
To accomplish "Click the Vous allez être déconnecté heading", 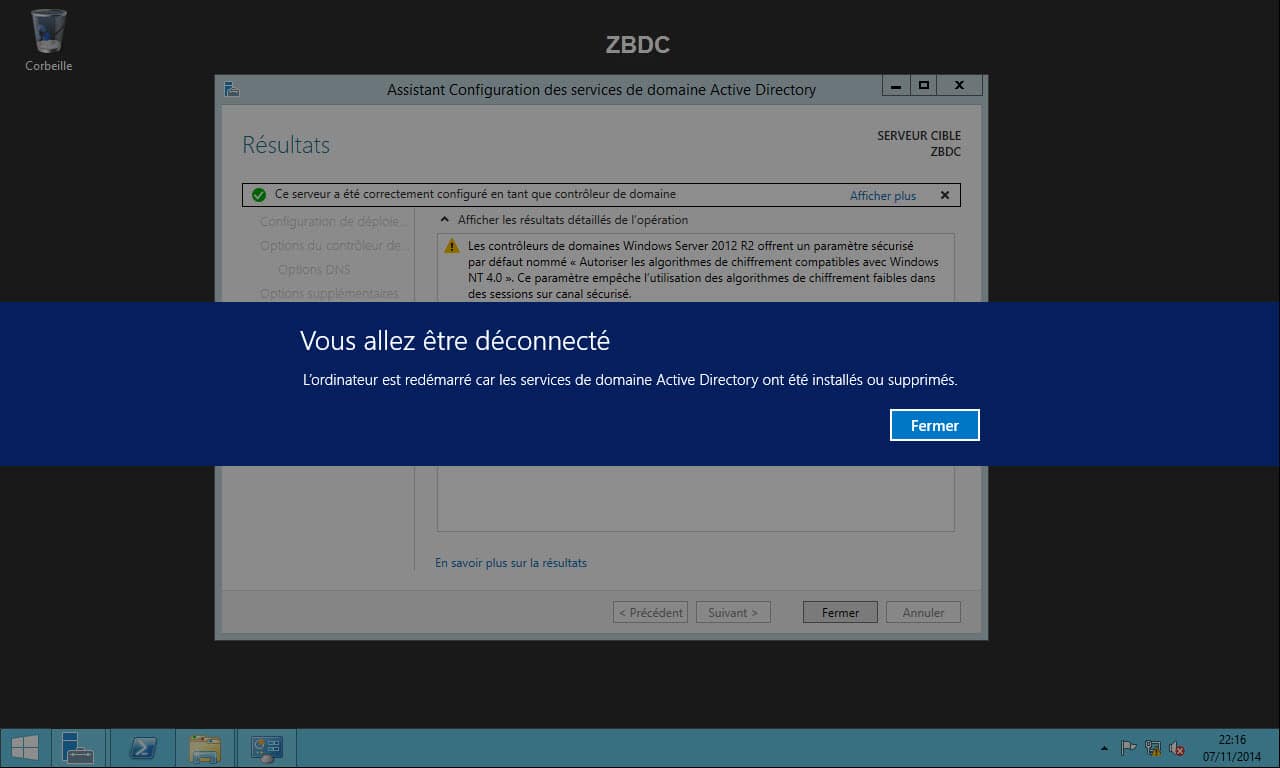I will pyautogui.click(x=455, y=341).
